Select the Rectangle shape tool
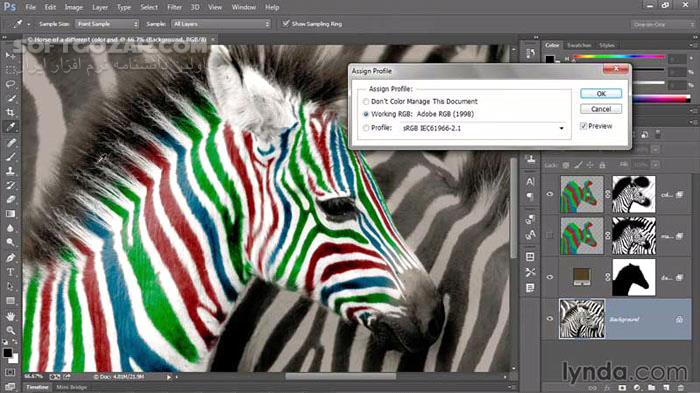 (10, 301)
